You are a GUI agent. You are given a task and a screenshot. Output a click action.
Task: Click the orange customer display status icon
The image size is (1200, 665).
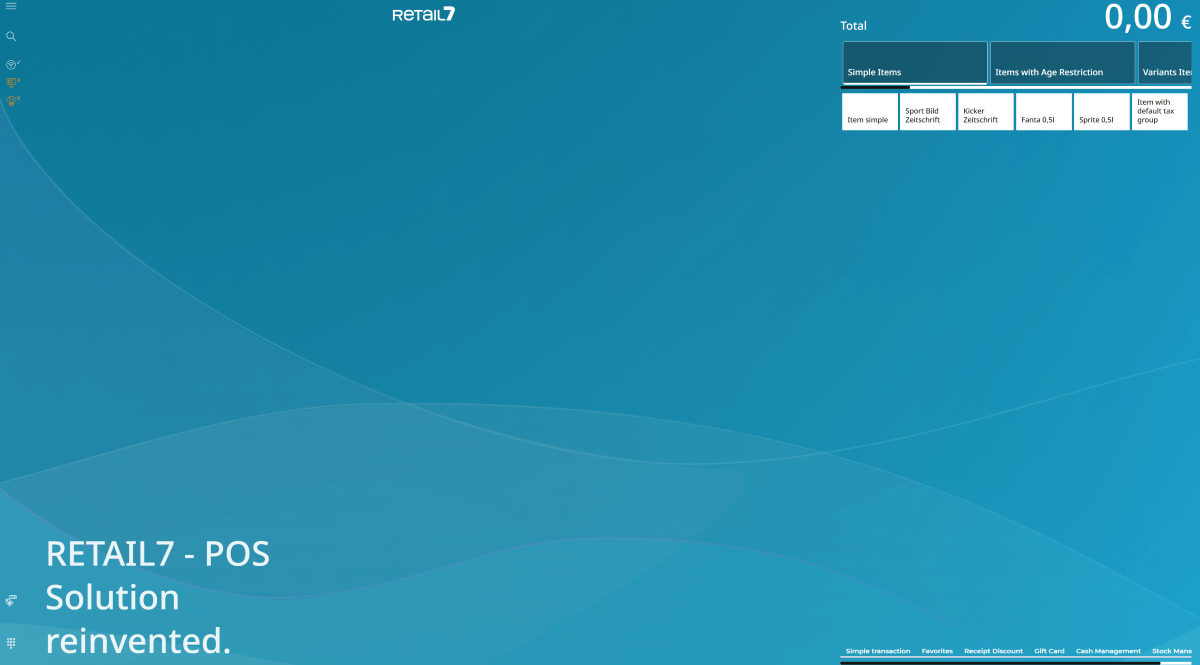pos(12,82)
